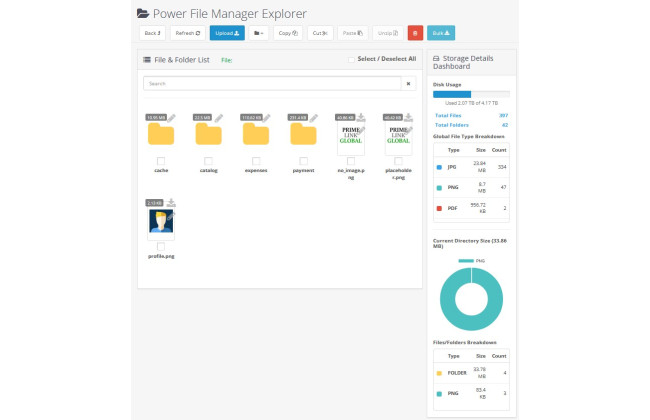650x420 pixels.
Task: Click the Global File Type Breakdown heading
Action: [x=468, y=136]
